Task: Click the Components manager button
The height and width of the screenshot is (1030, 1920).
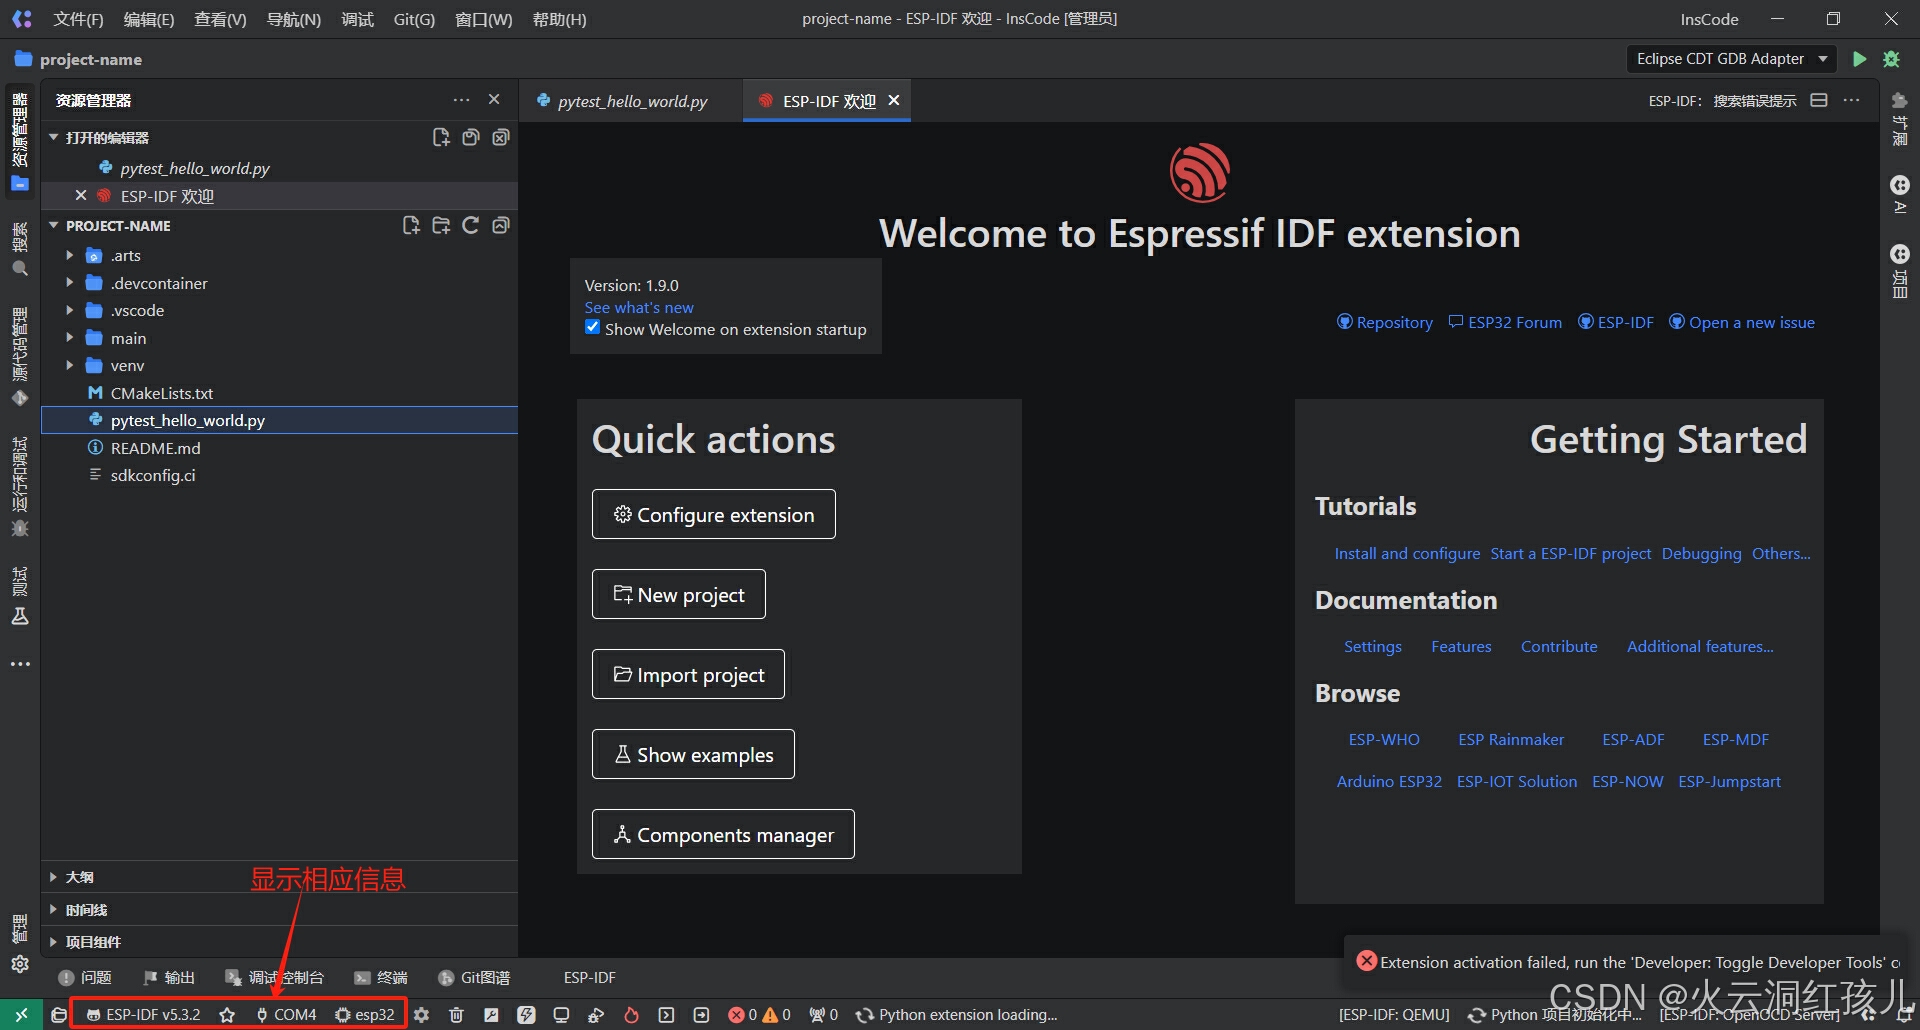Action: 723,834
